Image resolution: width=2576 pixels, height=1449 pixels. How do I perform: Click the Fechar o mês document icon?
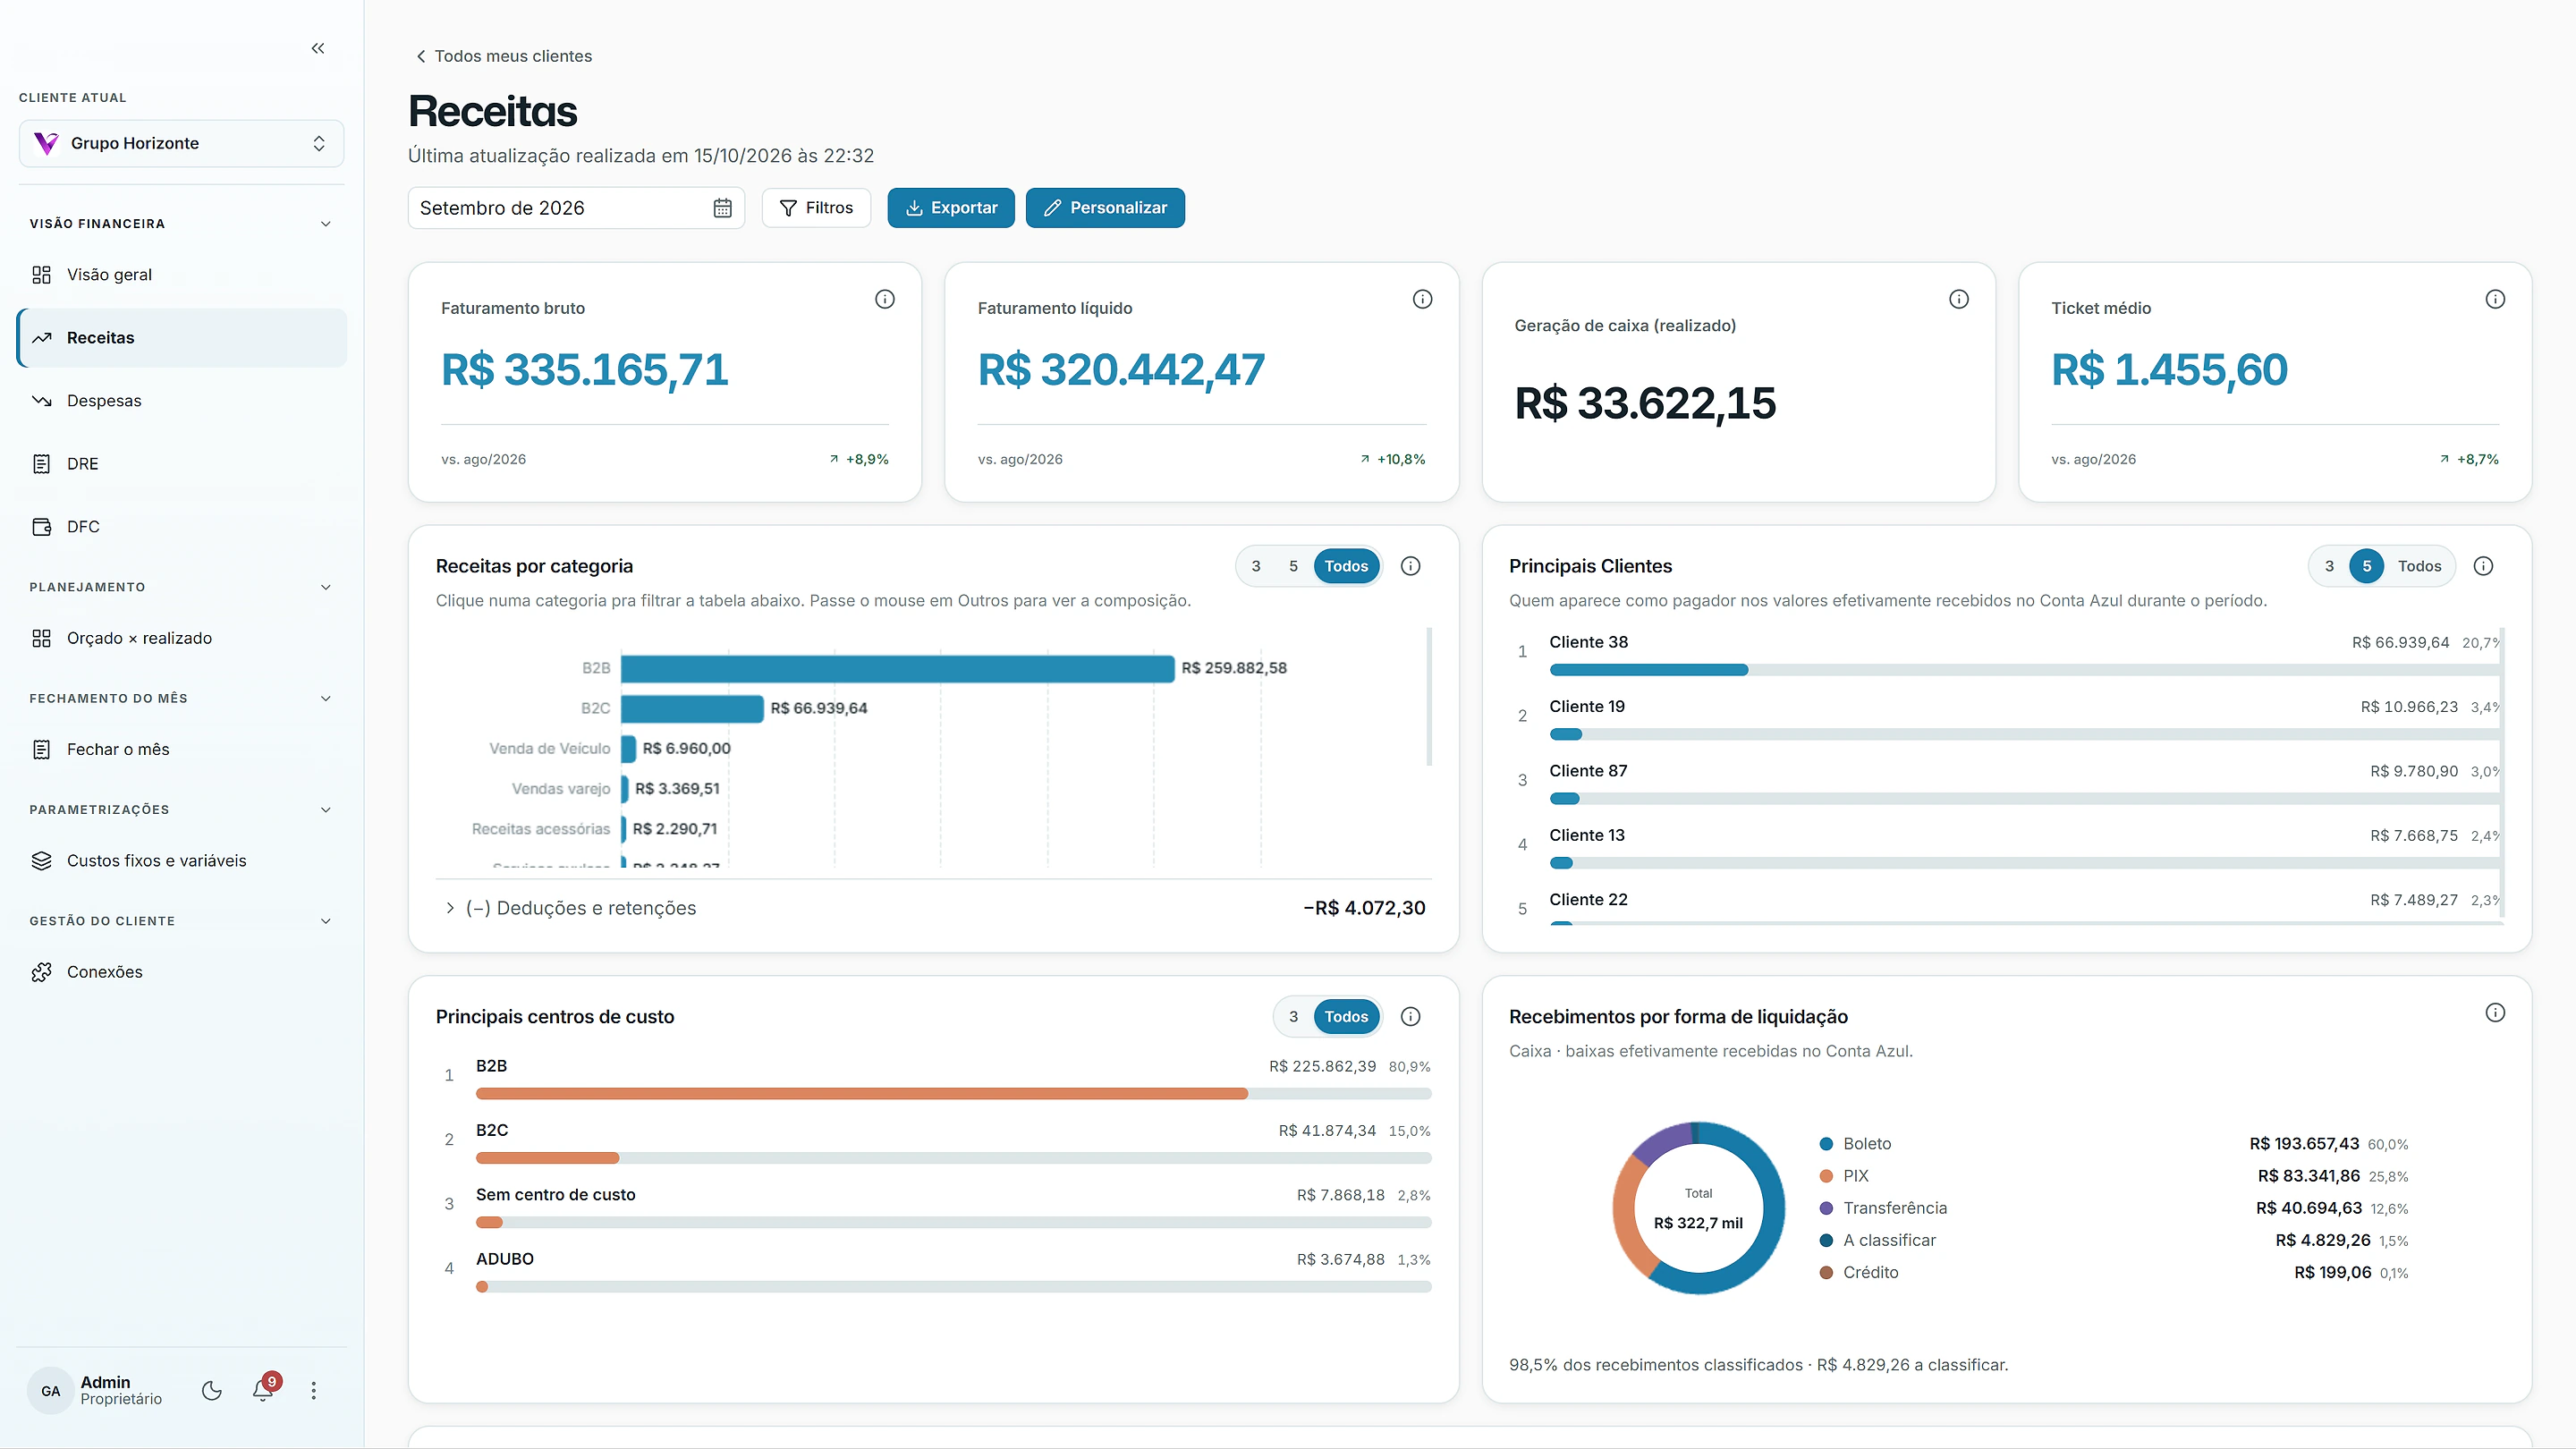41,750
